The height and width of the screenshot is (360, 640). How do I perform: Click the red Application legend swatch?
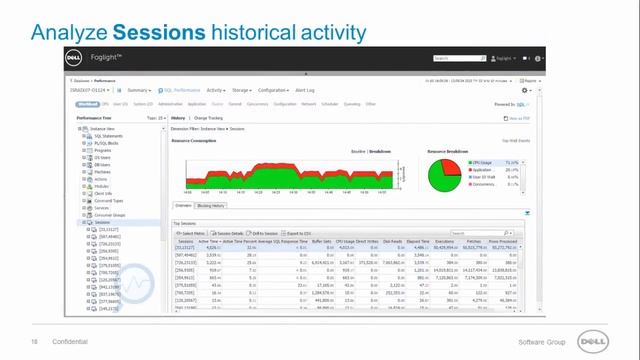coord(470,170)
